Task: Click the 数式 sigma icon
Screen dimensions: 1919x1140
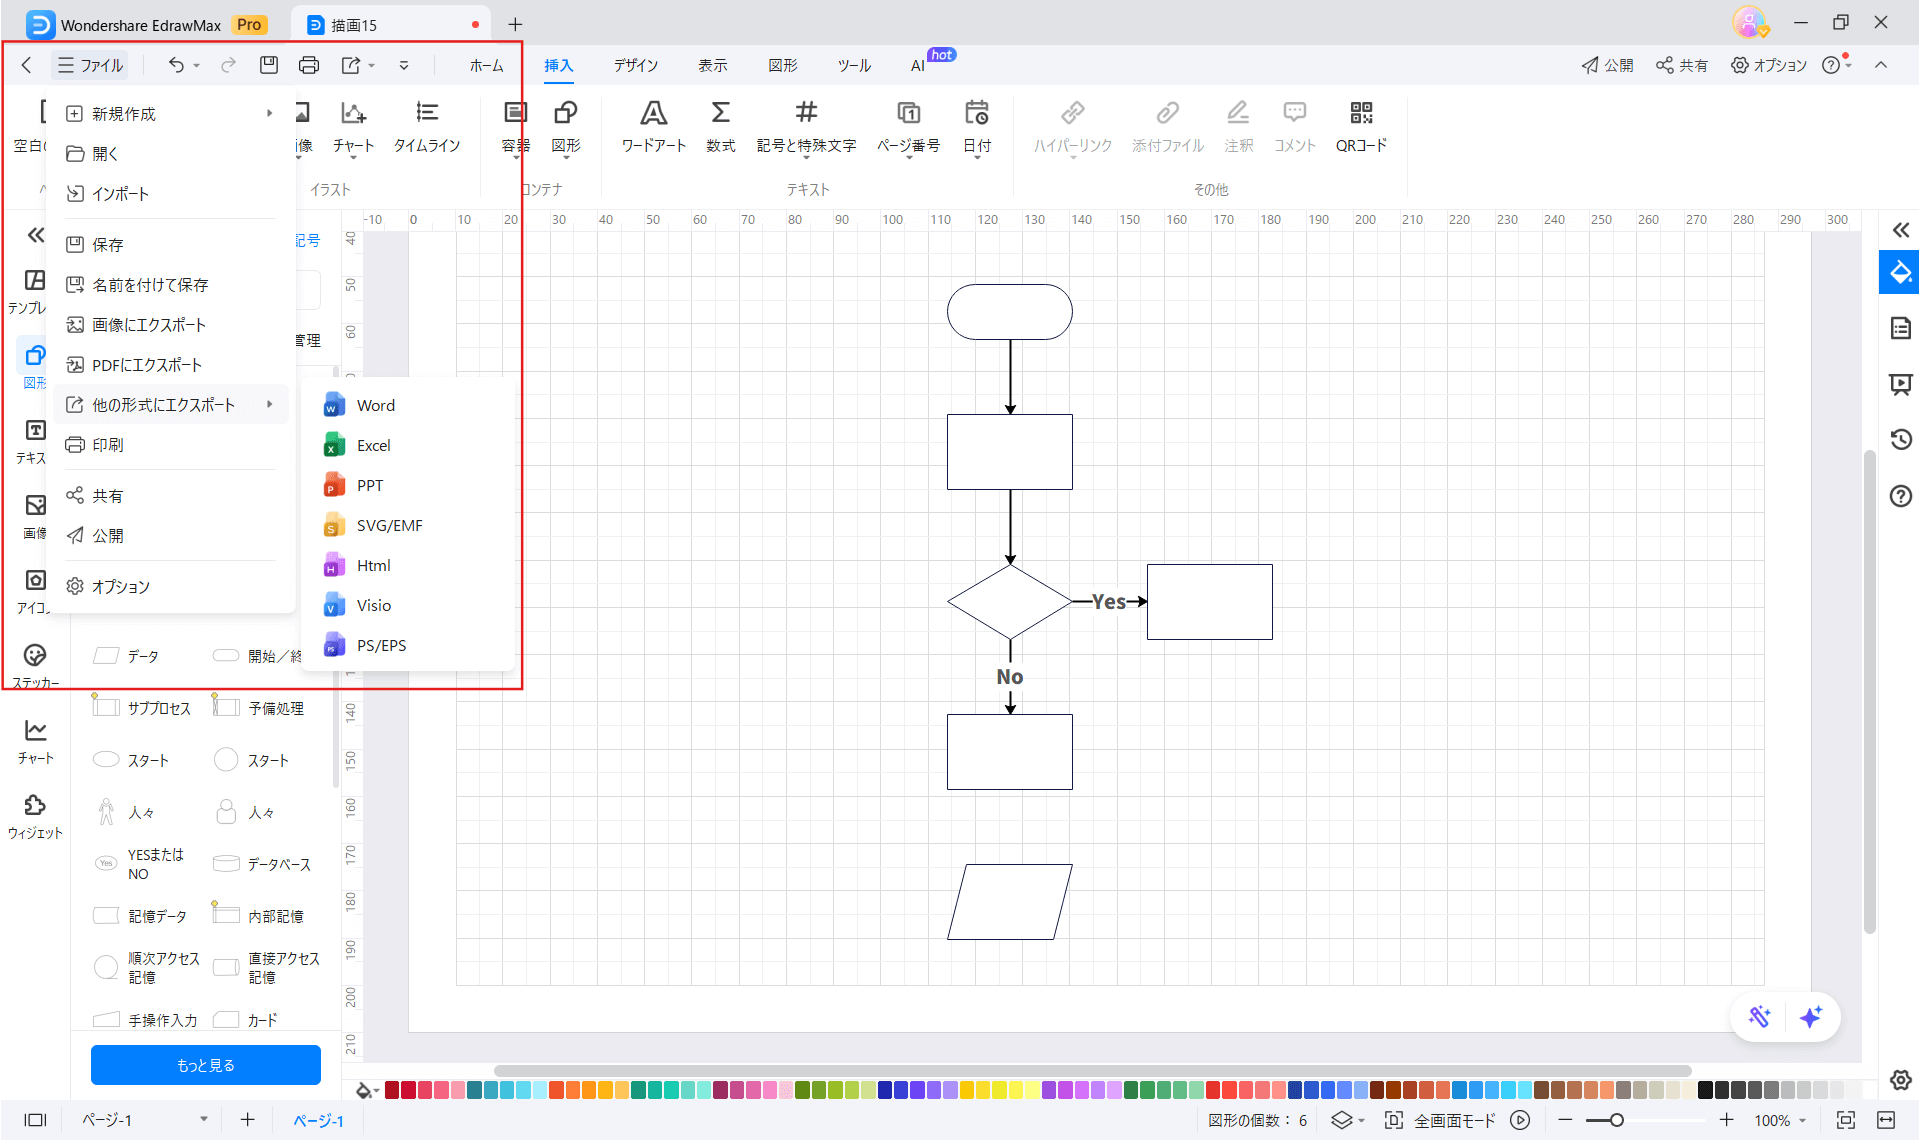Action: click(x=720, y=113)
